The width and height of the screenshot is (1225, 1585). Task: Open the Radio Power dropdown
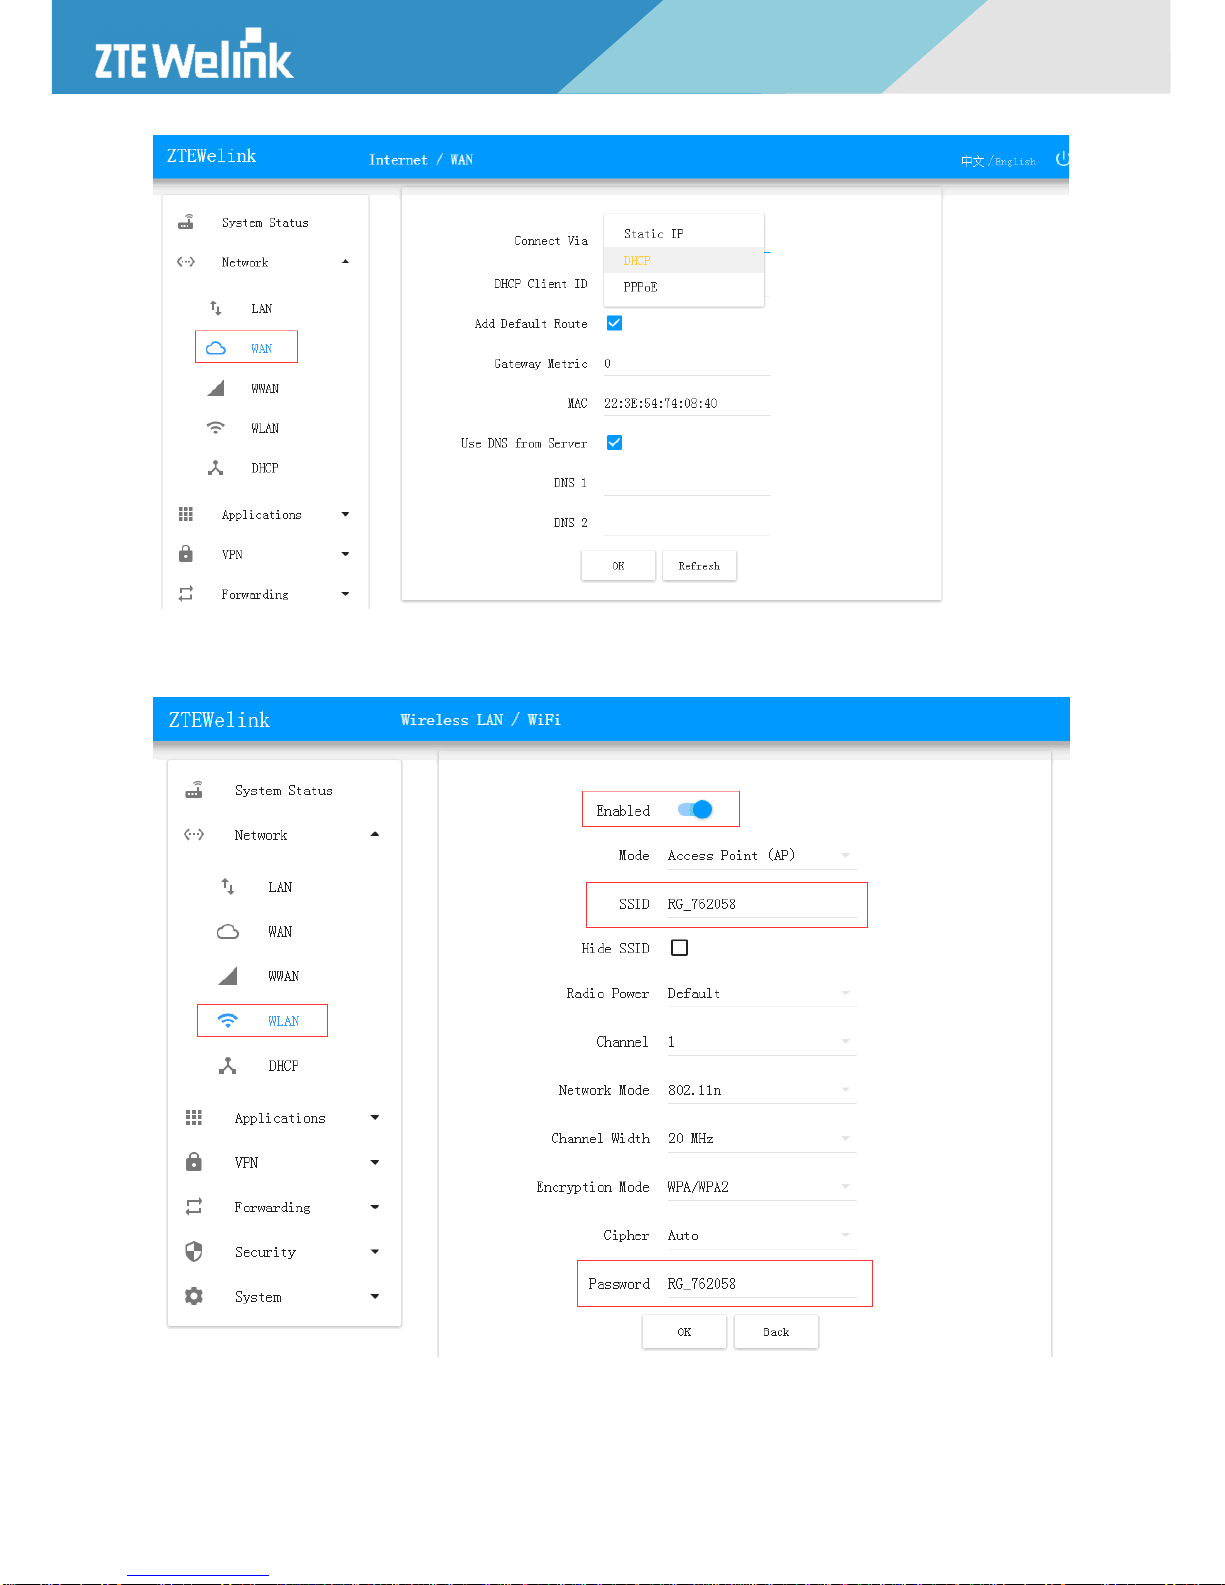tap(762, 994)
